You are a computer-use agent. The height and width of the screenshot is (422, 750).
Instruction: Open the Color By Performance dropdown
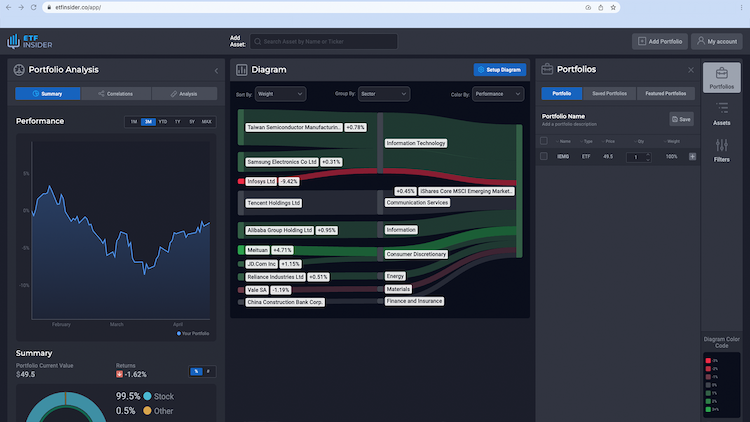click(x=497, y=94)
